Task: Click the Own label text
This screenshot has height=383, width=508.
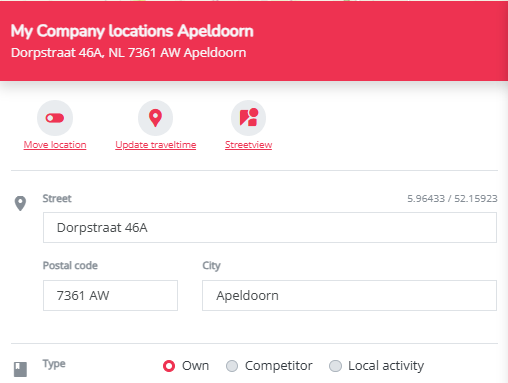Action: tap(195, 366)
